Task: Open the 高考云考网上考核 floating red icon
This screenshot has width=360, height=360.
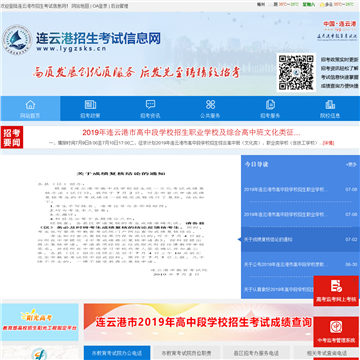Action: point(336,291)
